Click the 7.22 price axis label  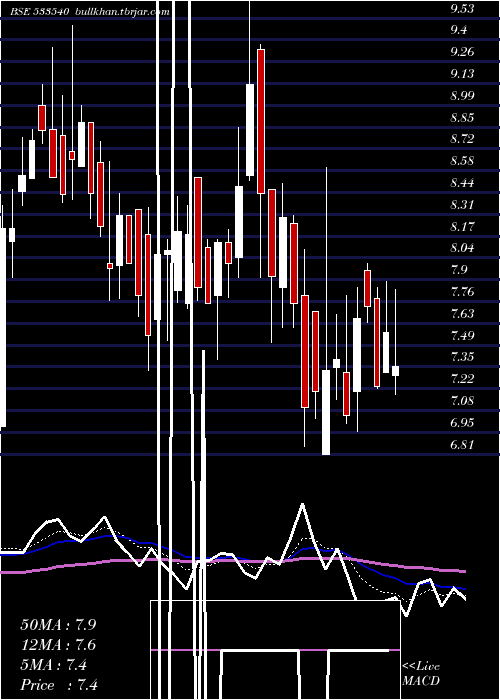462,379
